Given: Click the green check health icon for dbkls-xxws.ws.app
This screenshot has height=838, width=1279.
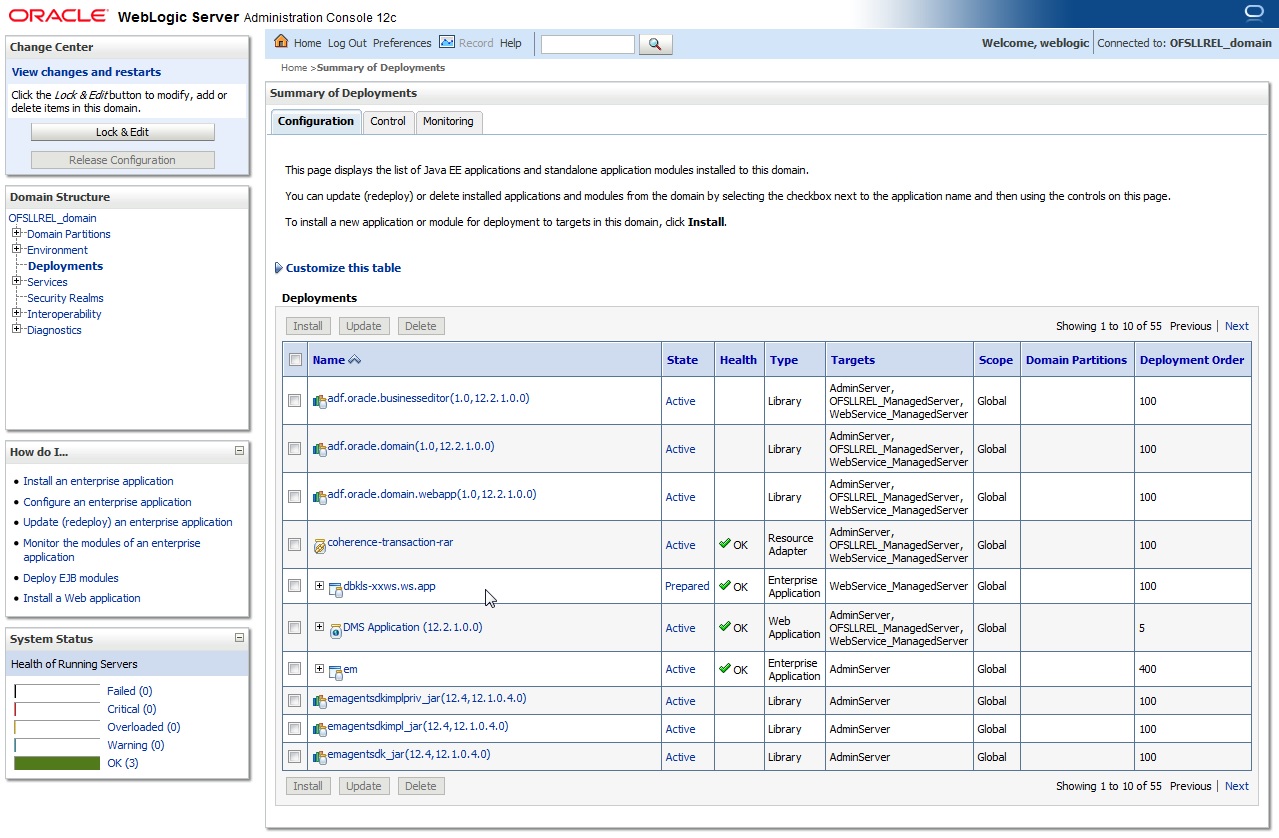Looking at the screenshot, I should pyautogui.click(x=725, y=586).
